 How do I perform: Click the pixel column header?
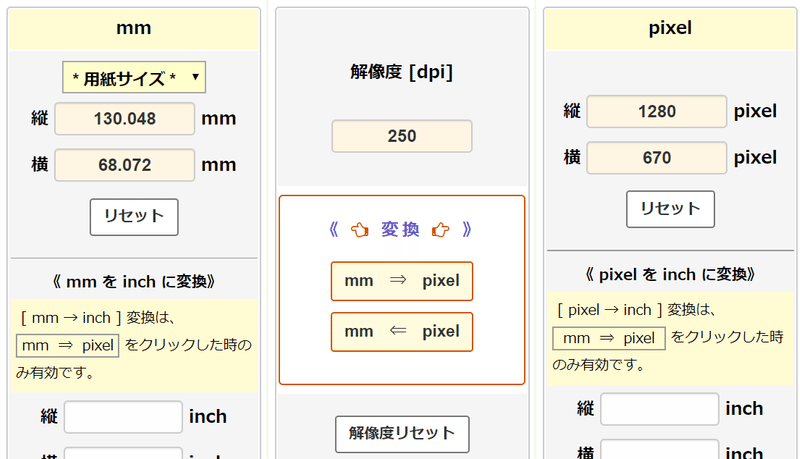(670, 29)
